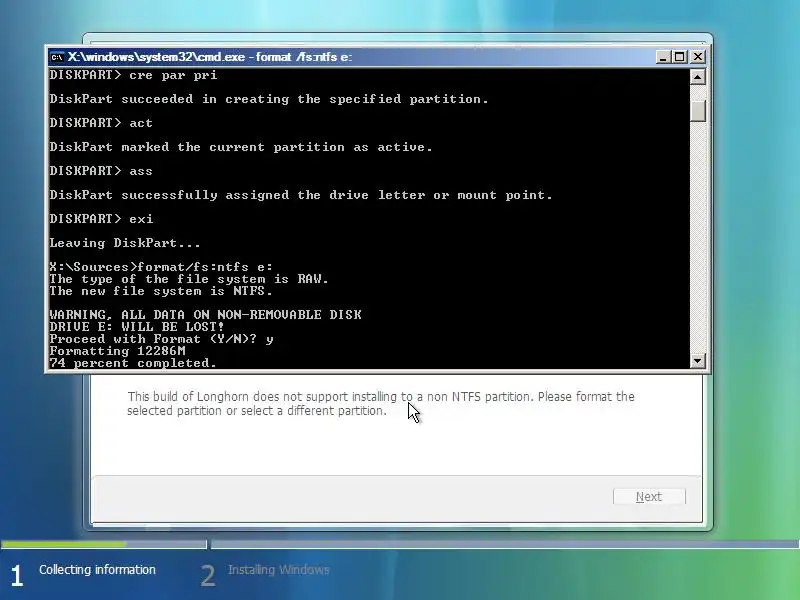Click the 'Collecting information' step label

pyautogui.click(x=97, y=570)
